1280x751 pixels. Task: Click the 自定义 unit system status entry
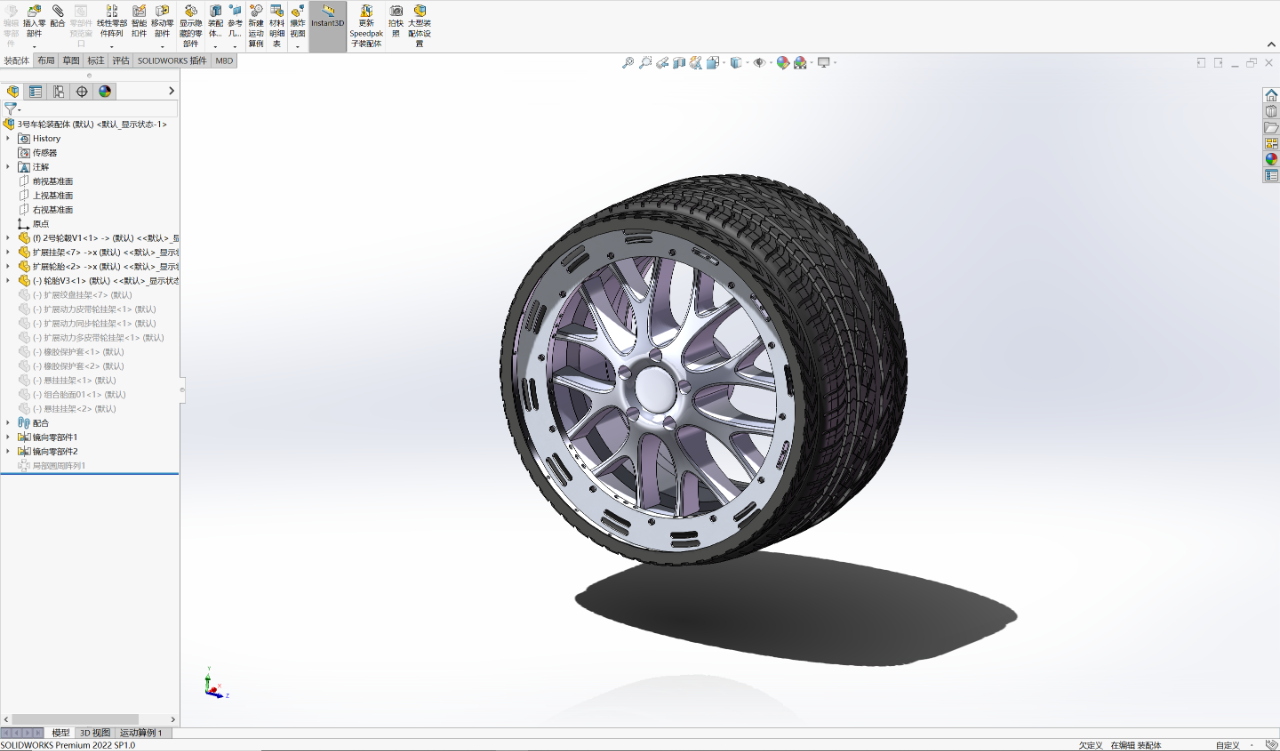(x=1227, y=745)
